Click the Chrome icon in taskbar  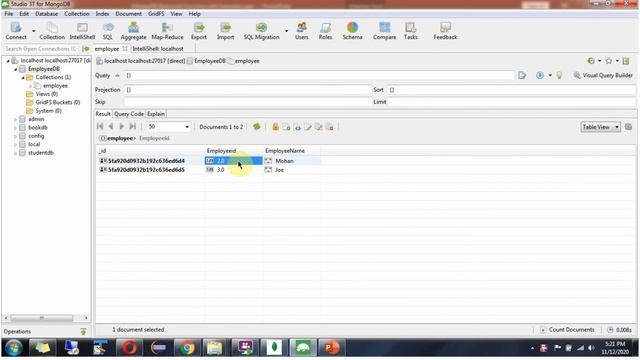click(187, 348)
